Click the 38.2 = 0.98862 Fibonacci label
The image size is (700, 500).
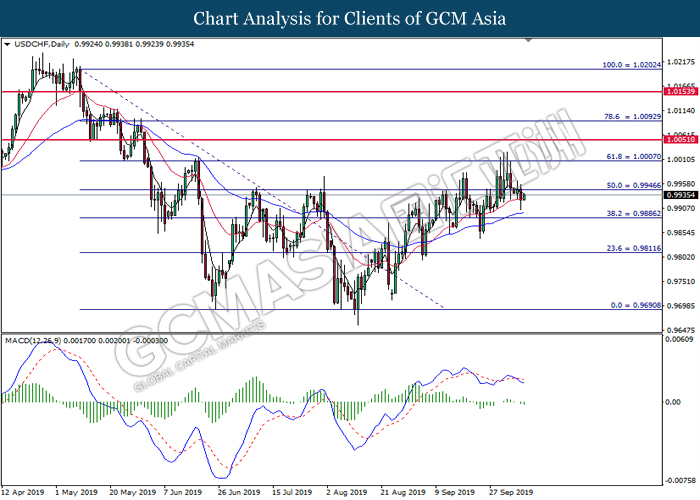click(634, 213)
